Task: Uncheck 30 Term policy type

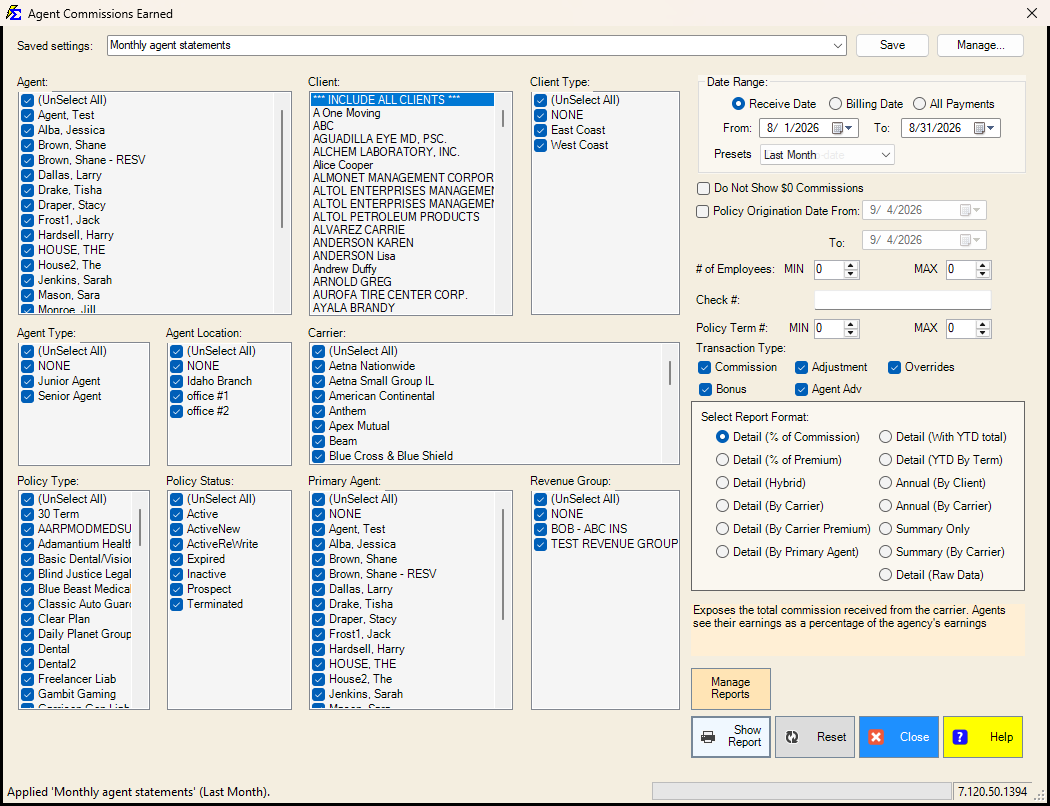Action: coord(27,515)
